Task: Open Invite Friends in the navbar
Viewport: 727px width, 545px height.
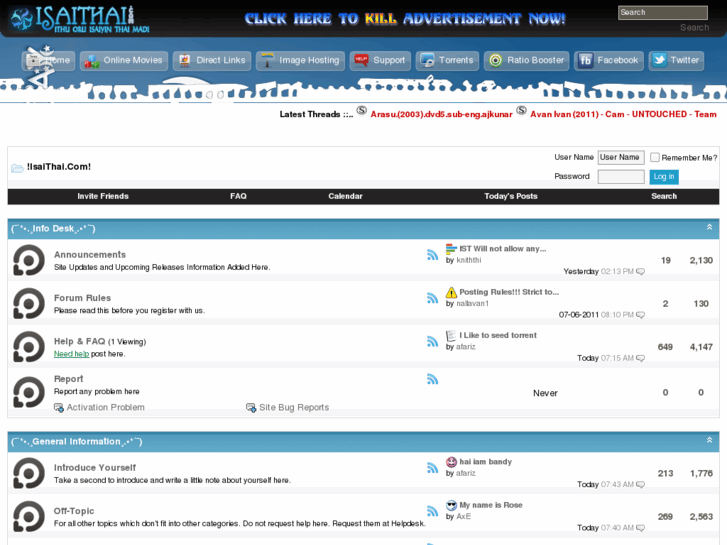Action: tap(103, 196)
